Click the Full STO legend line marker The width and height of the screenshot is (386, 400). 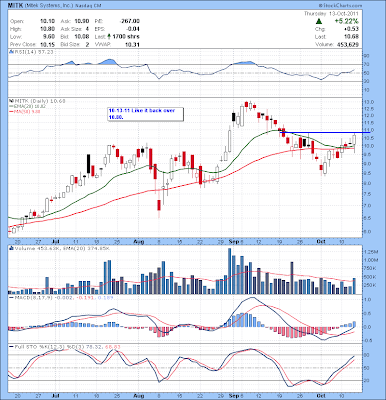11,347
